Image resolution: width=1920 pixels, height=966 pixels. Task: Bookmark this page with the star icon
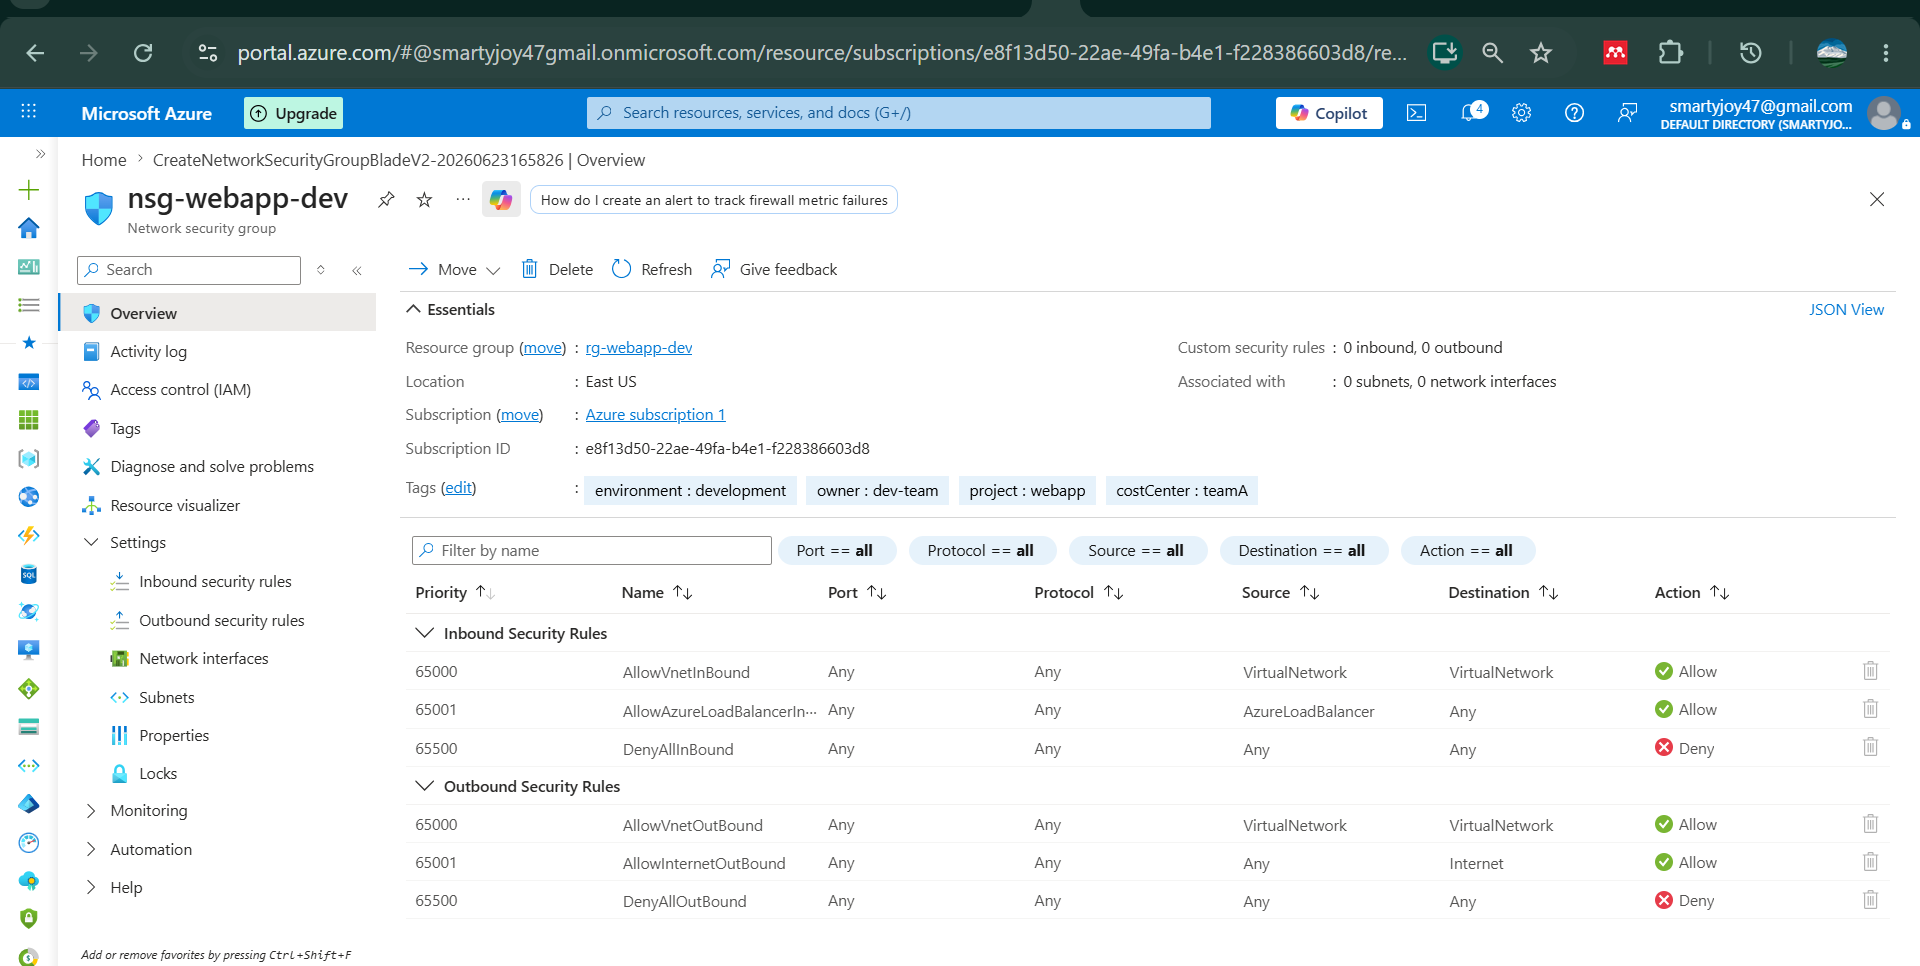1541,53
